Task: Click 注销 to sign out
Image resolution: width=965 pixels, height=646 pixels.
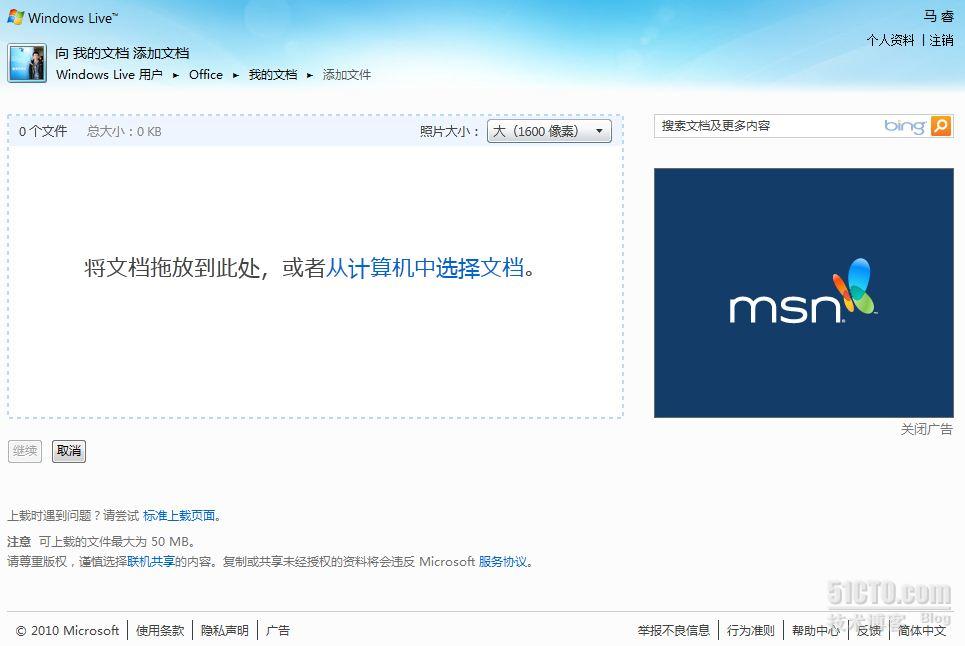Action: coord(942,41)
